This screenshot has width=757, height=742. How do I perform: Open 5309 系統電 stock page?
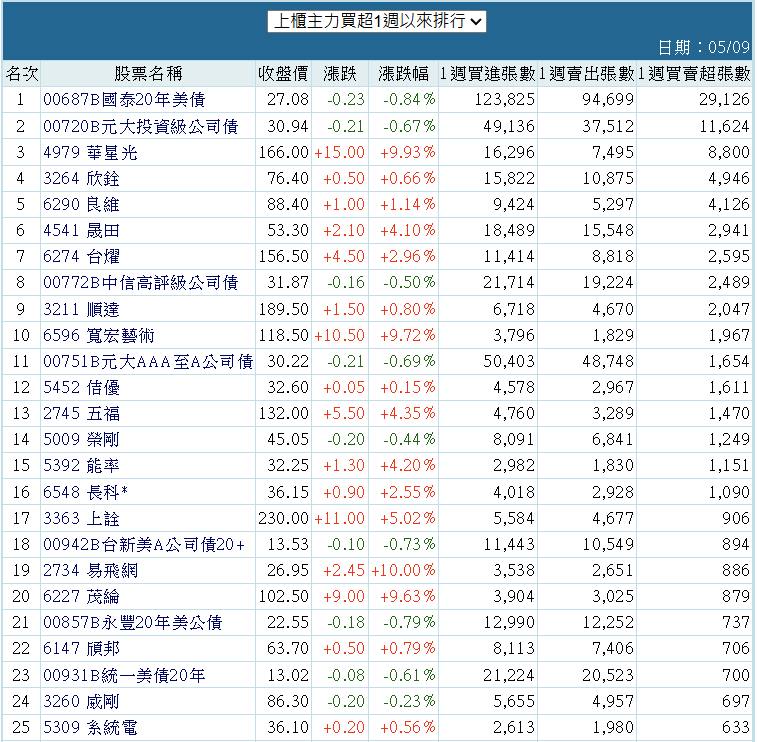[x=90, y=728]
